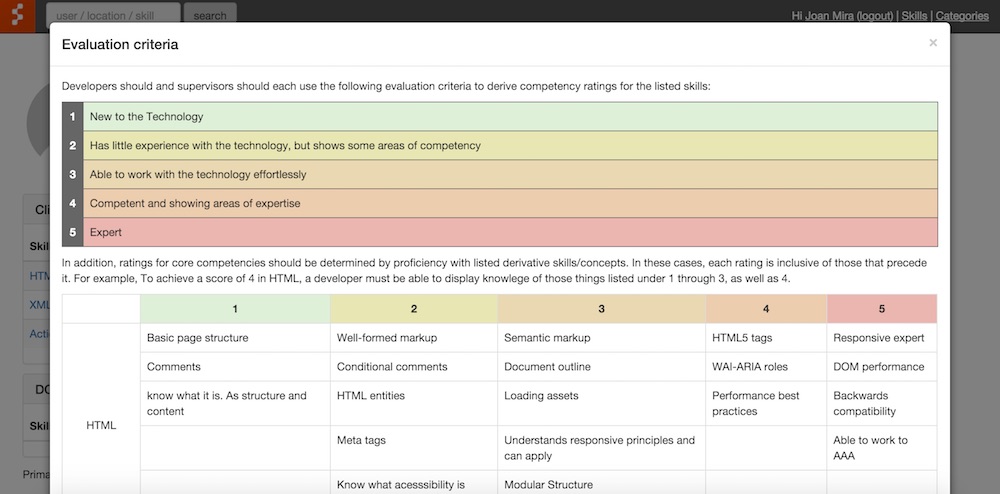Click the 'Has little experience' rating 2 row

pos(510,146)
